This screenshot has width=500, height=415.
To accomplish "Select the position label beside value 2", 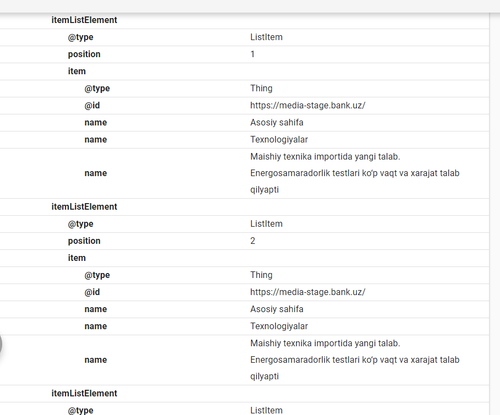I will click(x=84, y=241).
